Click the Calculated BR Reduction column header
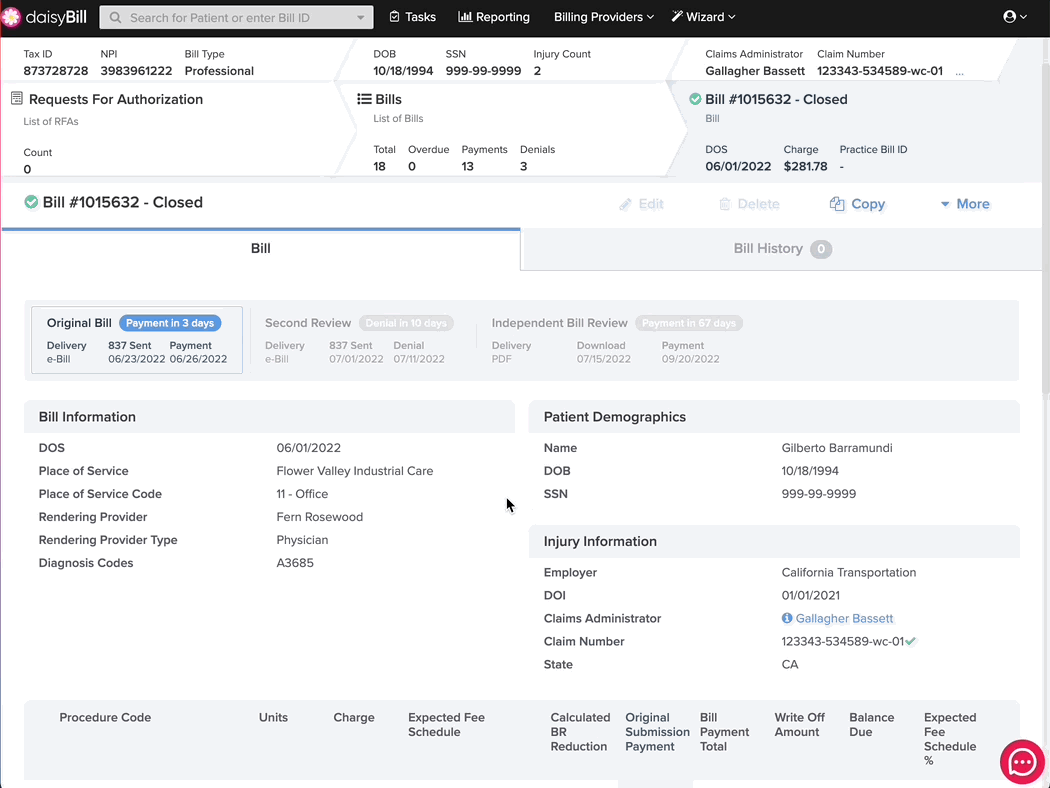 click(580, 732)
